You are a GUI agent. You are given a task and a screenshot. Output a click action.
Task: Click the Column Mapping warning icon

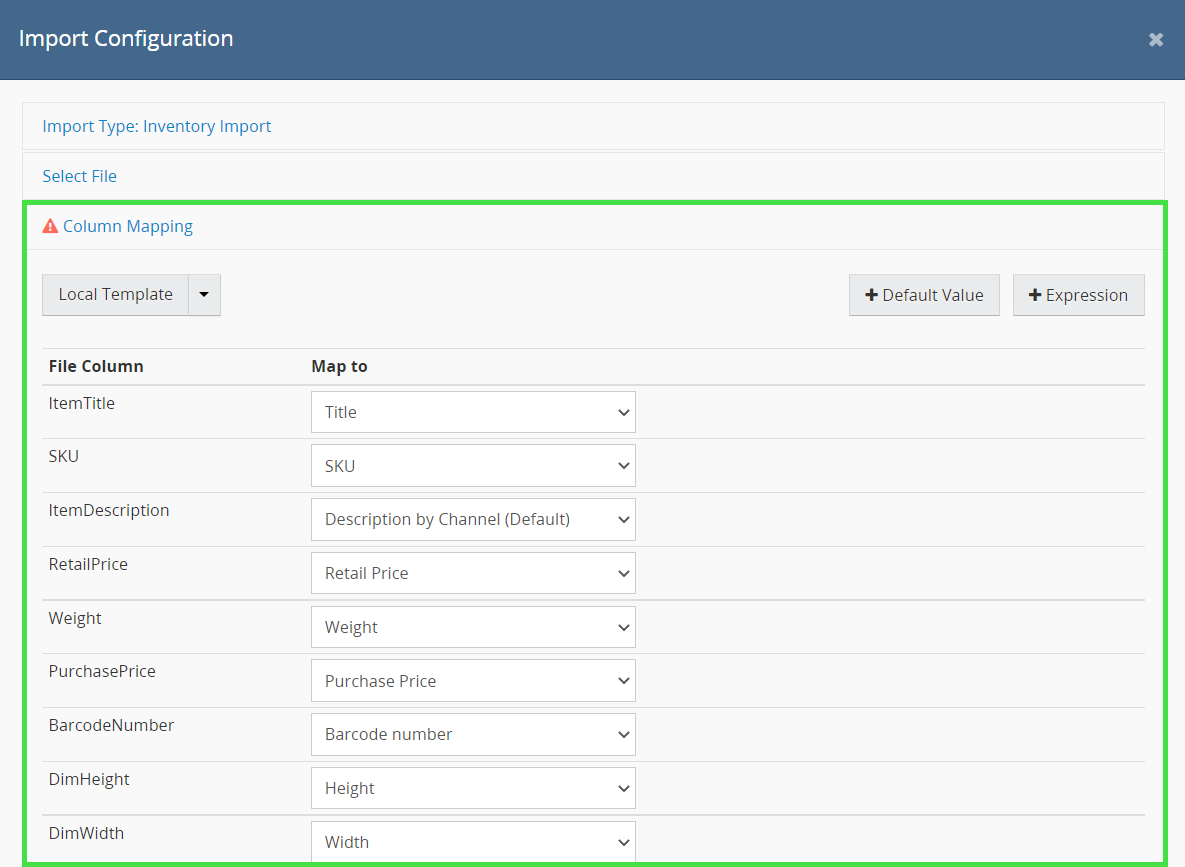tap(50, 226)
